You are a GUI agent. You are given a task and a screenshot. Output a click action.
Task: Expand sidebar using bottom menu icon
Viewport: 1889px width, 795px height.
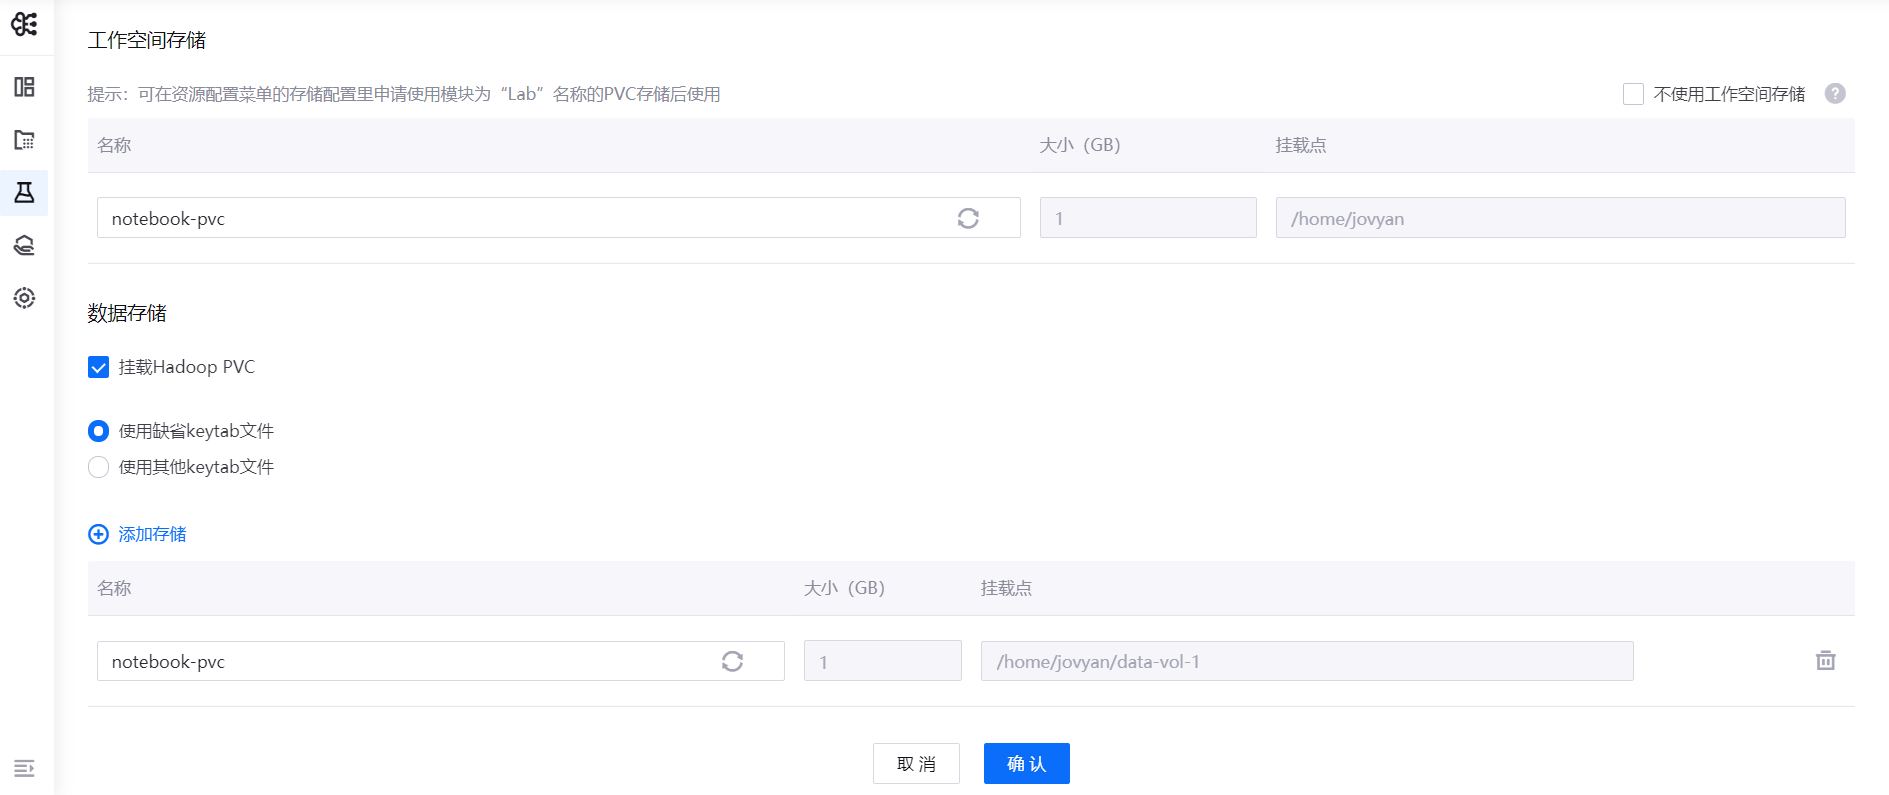(24, 768)
